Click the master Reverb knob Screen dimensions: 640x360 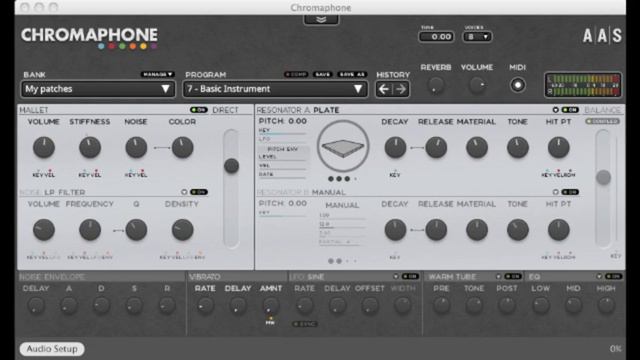[436, 85]
